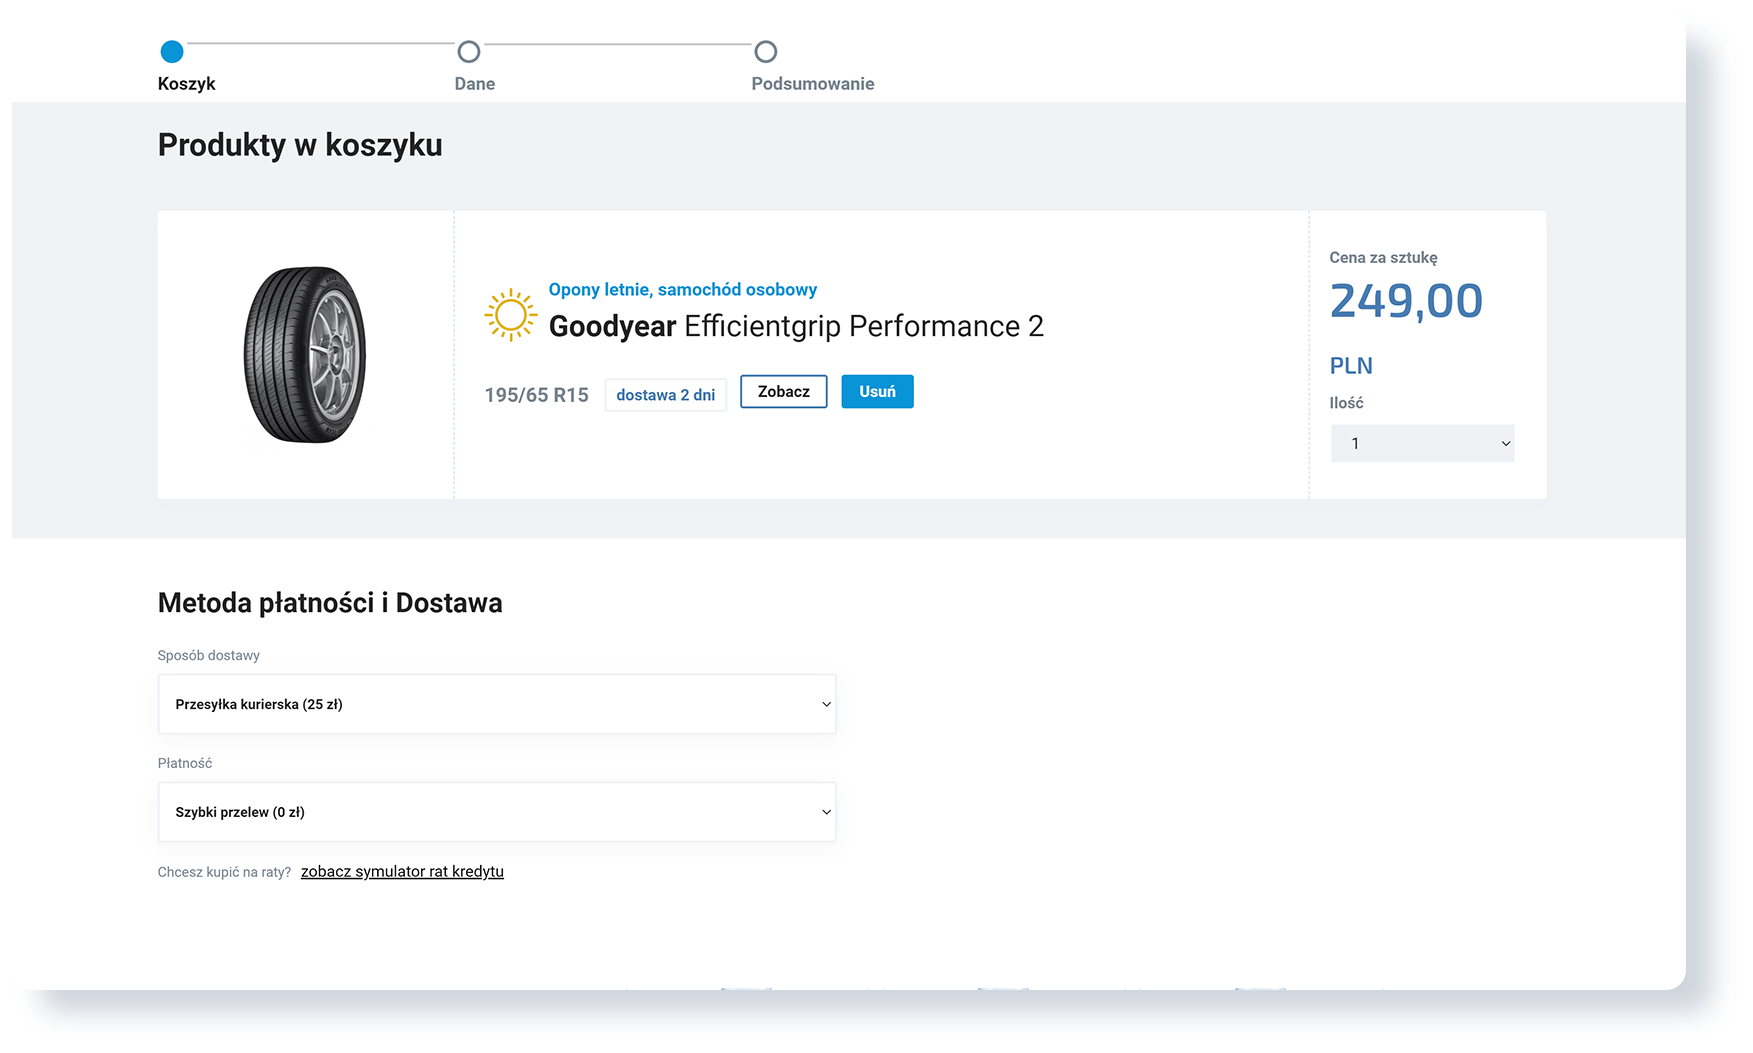Open zobacz symulator rat kredytu link
1753x1053 pixels.
(x=402, y=872)
